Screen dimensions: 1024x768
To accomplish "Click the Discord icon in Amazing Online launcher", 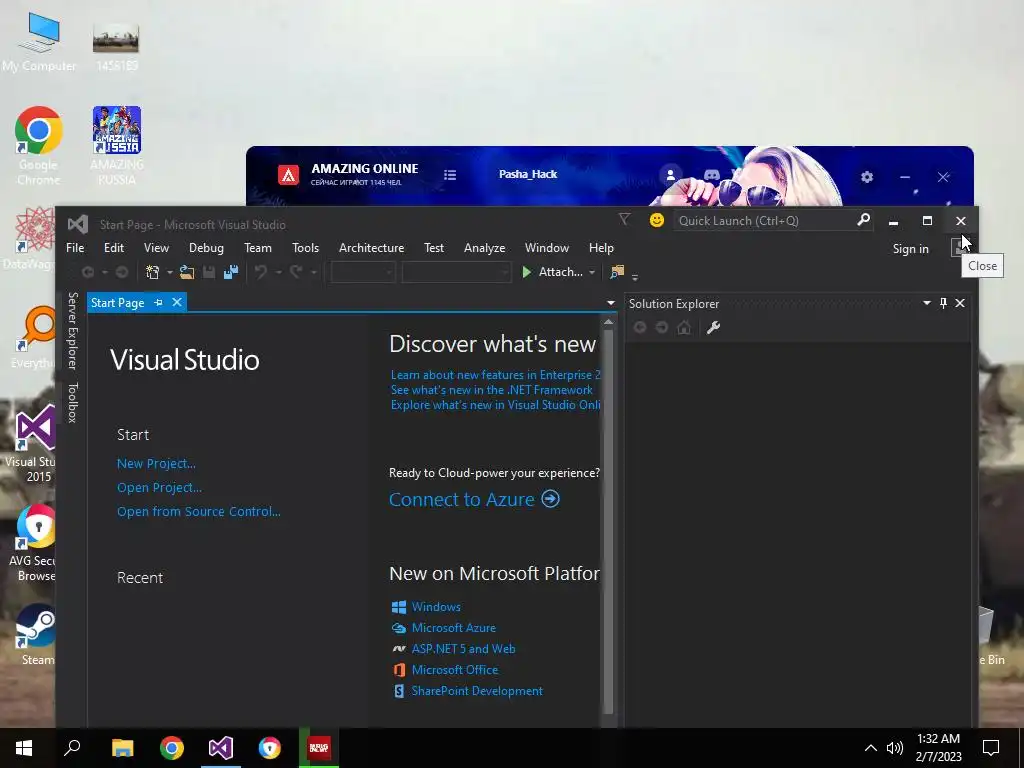I will point(712,175).
